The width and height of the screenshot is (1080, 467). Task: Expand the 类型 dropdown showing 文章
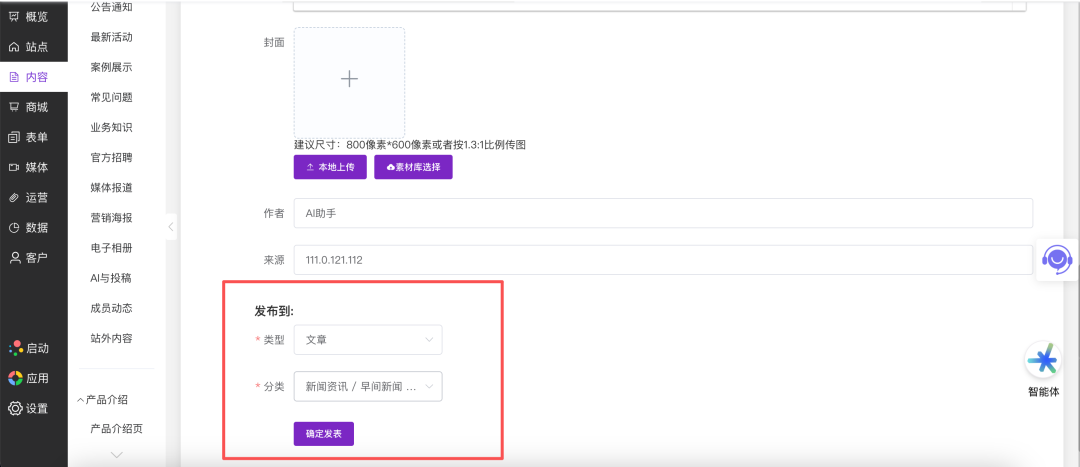[367, 340]
